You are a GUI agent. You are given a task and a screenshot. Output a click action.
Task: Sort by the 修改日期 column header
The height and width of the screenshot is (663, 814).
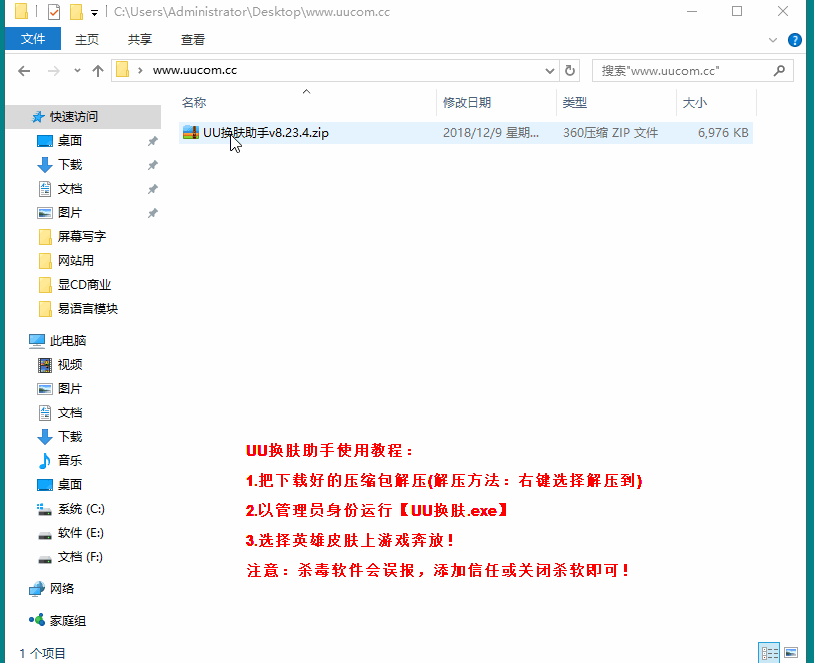(x=467, y=103)
